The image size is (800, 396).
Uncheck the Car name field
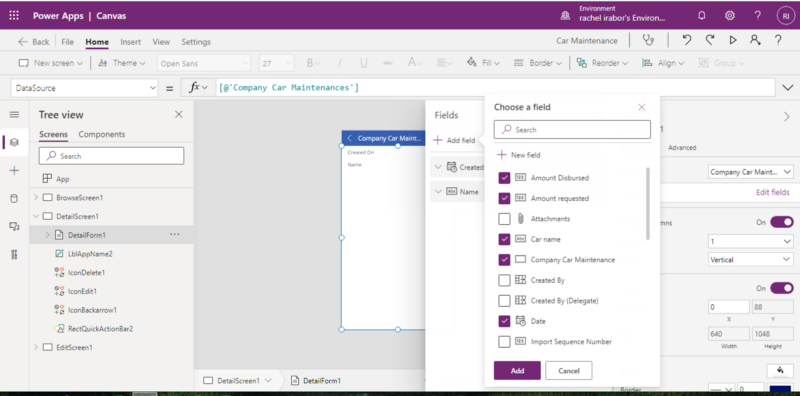click(x=504, y=239)
